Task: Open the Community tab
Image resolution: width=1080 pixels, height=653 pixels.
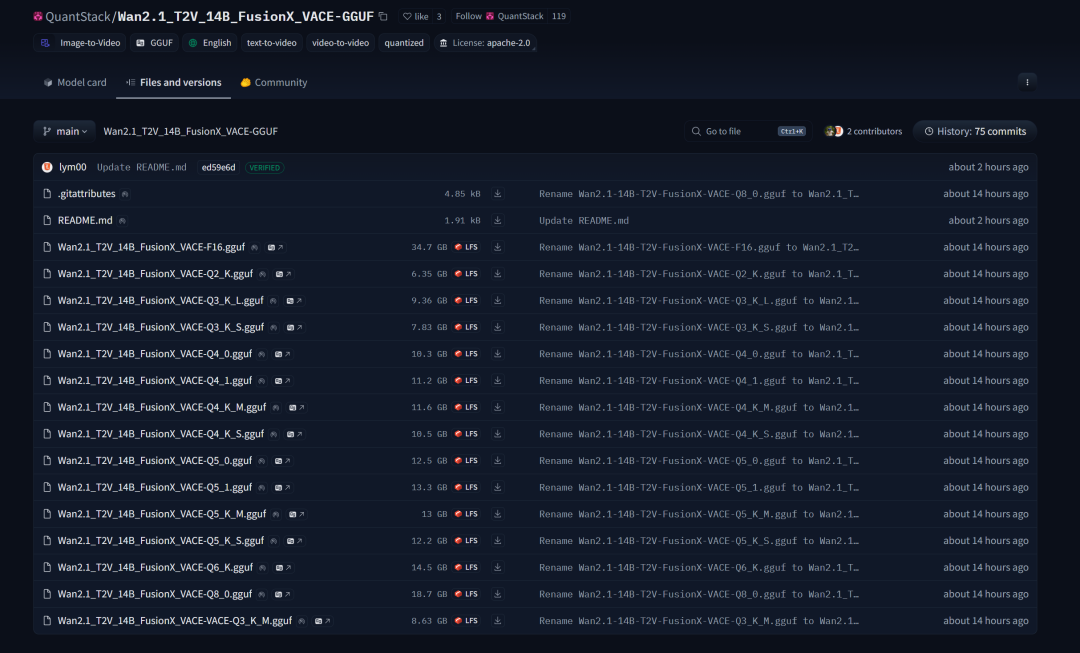Action: pyautogui.click(x=273, y=83)
